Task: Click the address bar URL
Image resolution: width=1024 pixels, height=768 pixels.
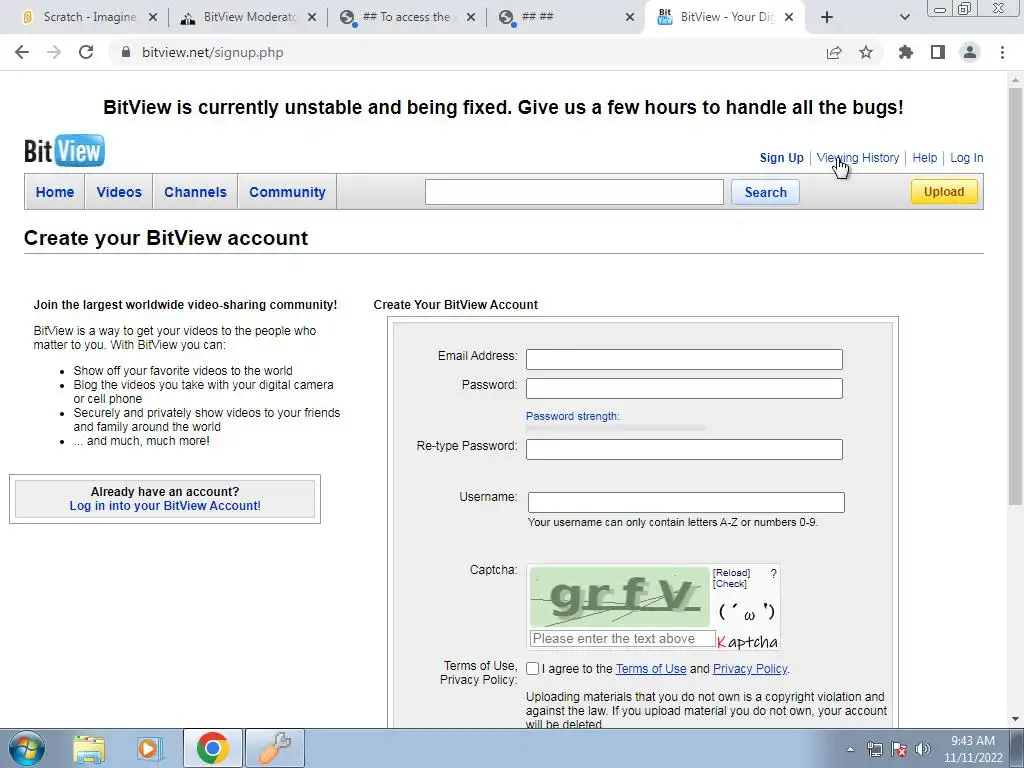Action: point(213,52)
